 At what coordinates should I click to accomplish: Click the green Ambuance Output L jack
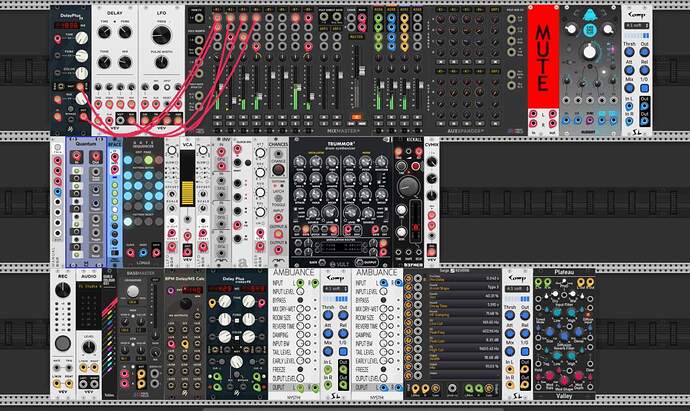[x=300, y=388]
